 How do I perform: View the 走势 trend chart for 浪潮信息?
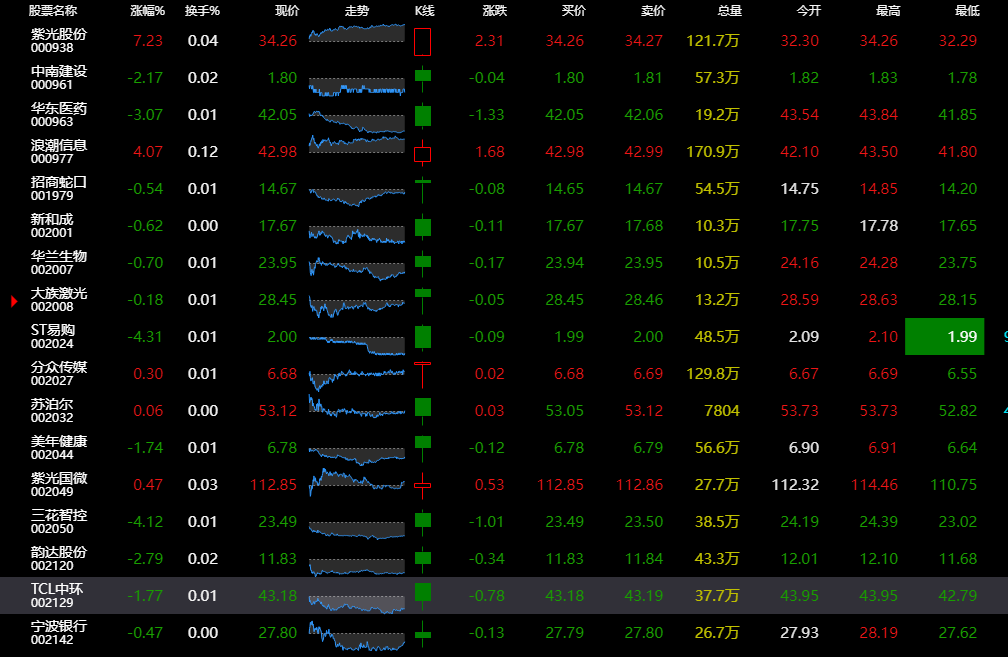(357, 145)
